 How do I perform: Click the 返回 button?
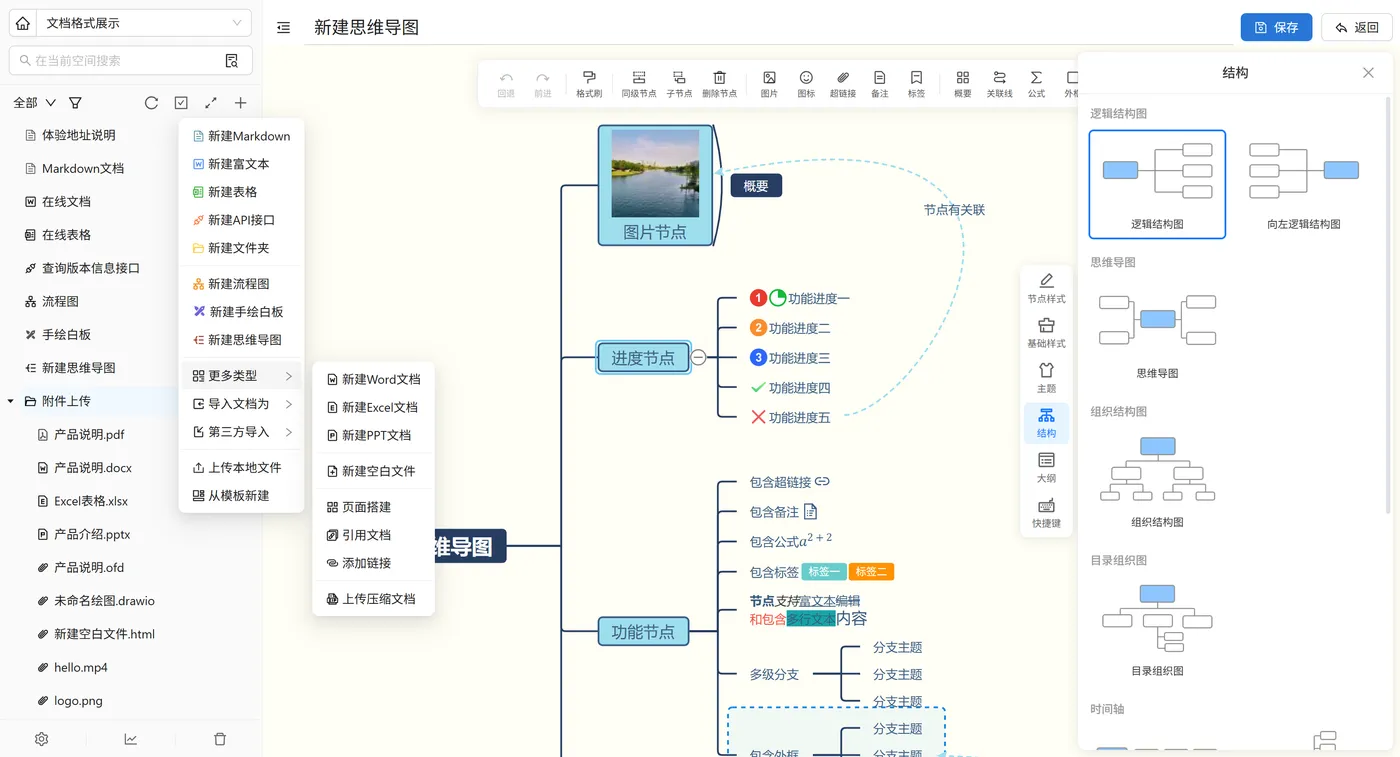1357,27
